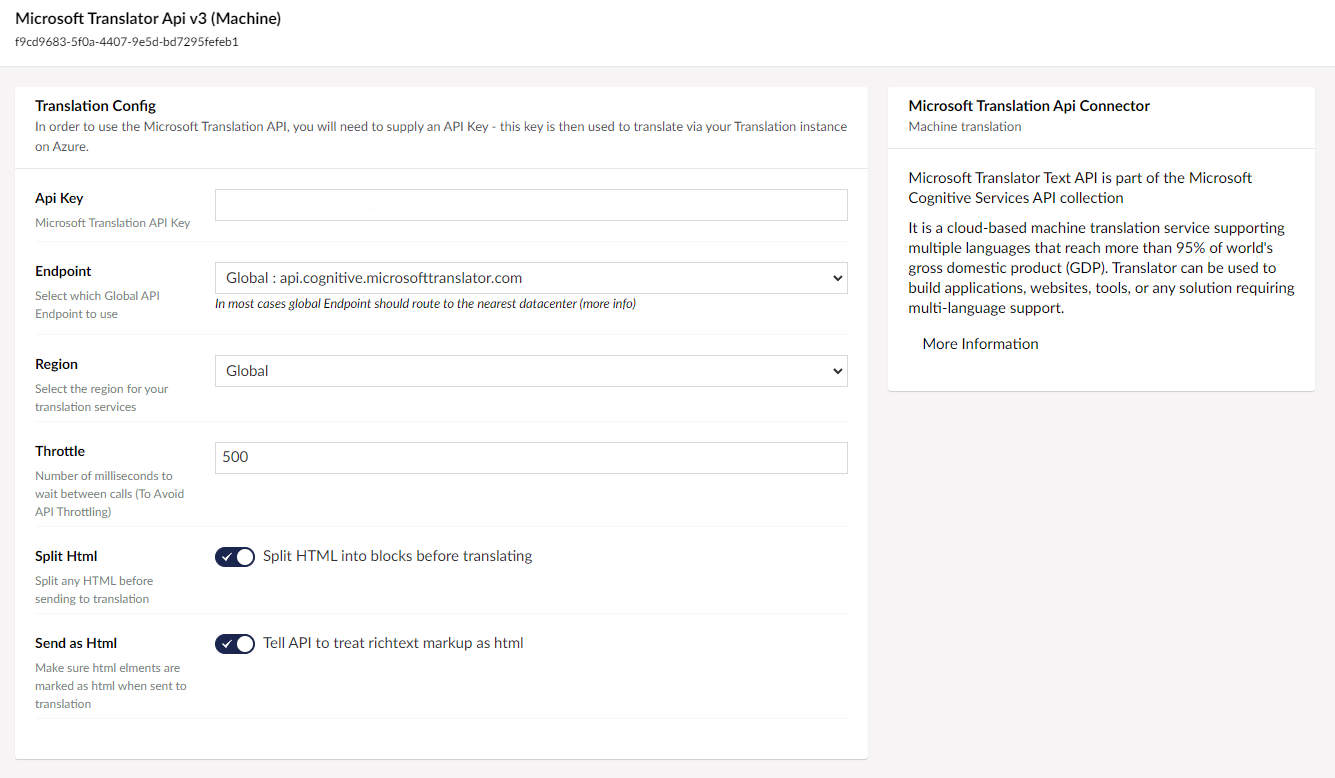This screenshot has height=778, width=1335.
Task: Click the Api Key input field
Action: (x=531, y=205)
